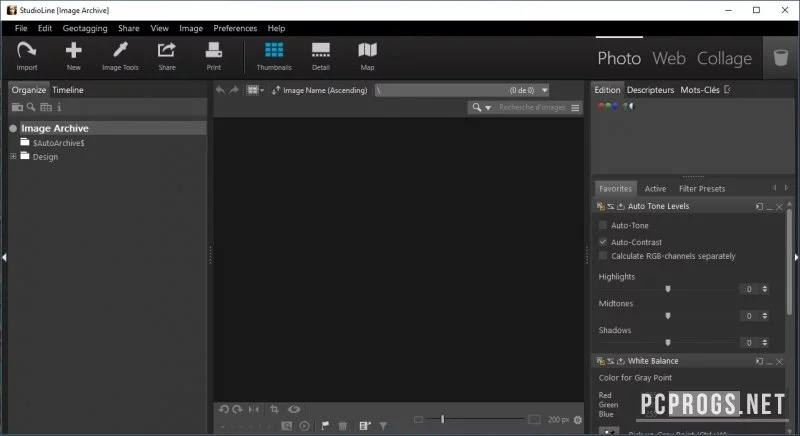The width and height of the screenshot is (800, 436).
Task: Switch to the Descripteurs tab
Action: pos(651,90)
